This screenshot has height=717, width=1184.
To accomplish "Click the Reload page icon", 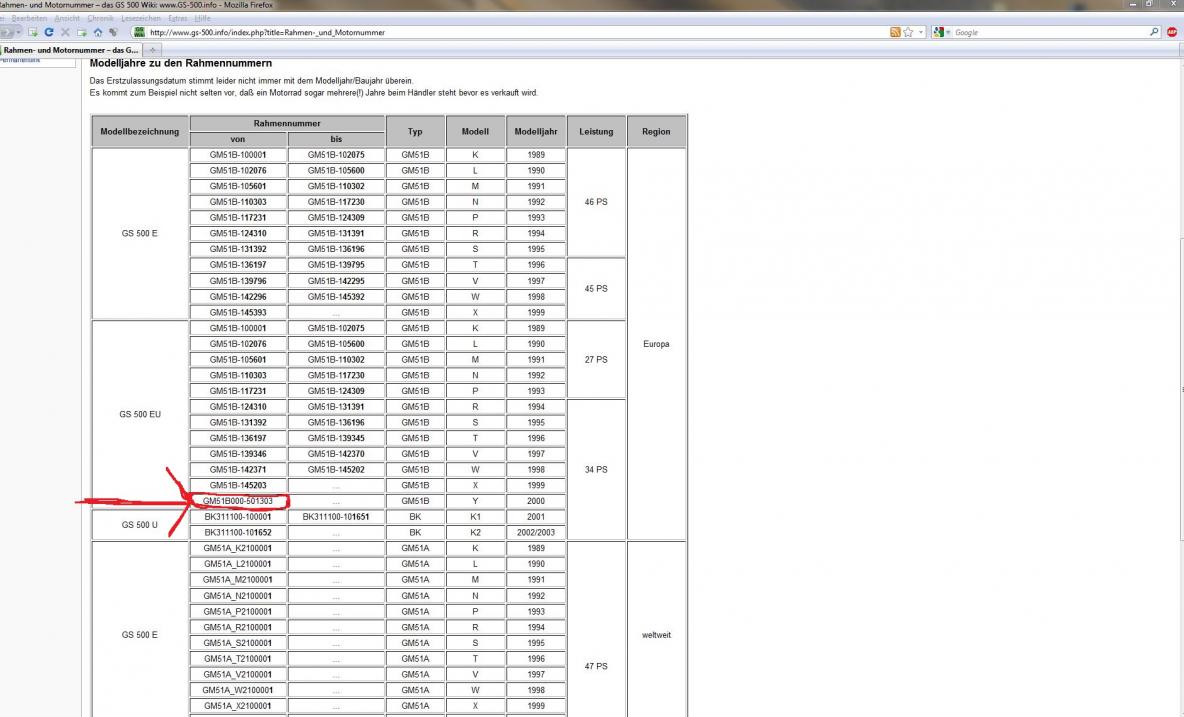I will (47, 32).
